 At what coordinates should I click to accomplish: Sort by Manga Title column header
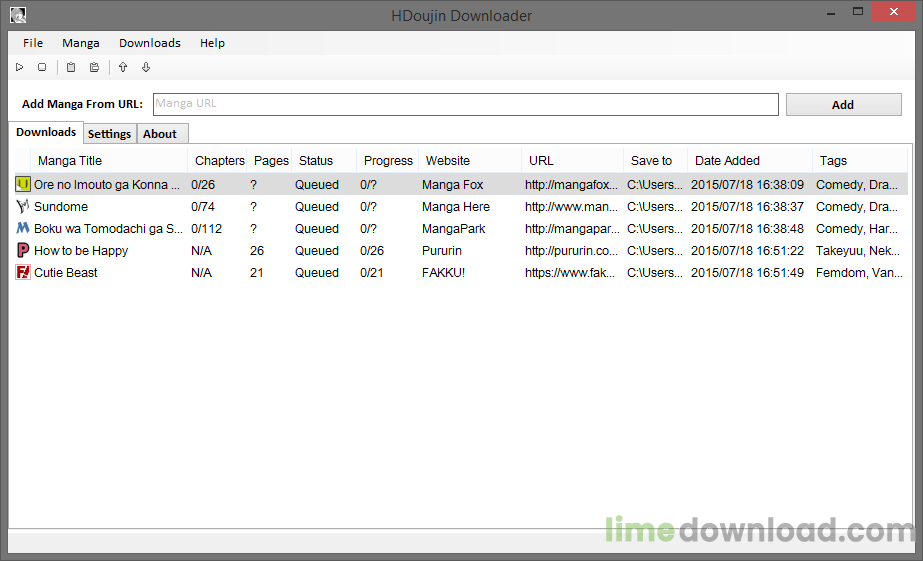[109, 161]
